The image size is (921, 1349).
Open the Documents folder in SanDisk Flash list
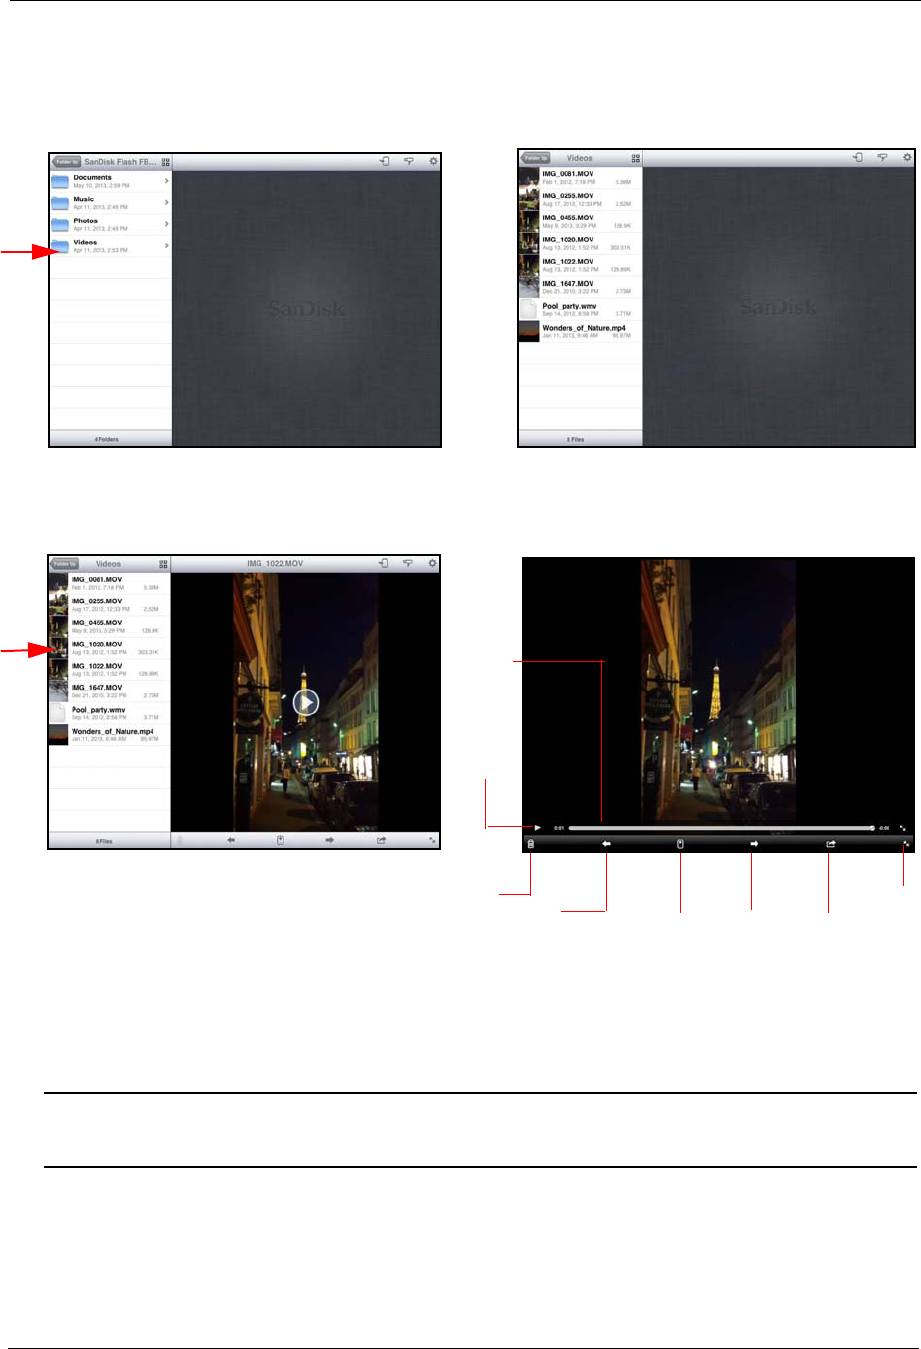pyautogui.click(x=111, y=181)
